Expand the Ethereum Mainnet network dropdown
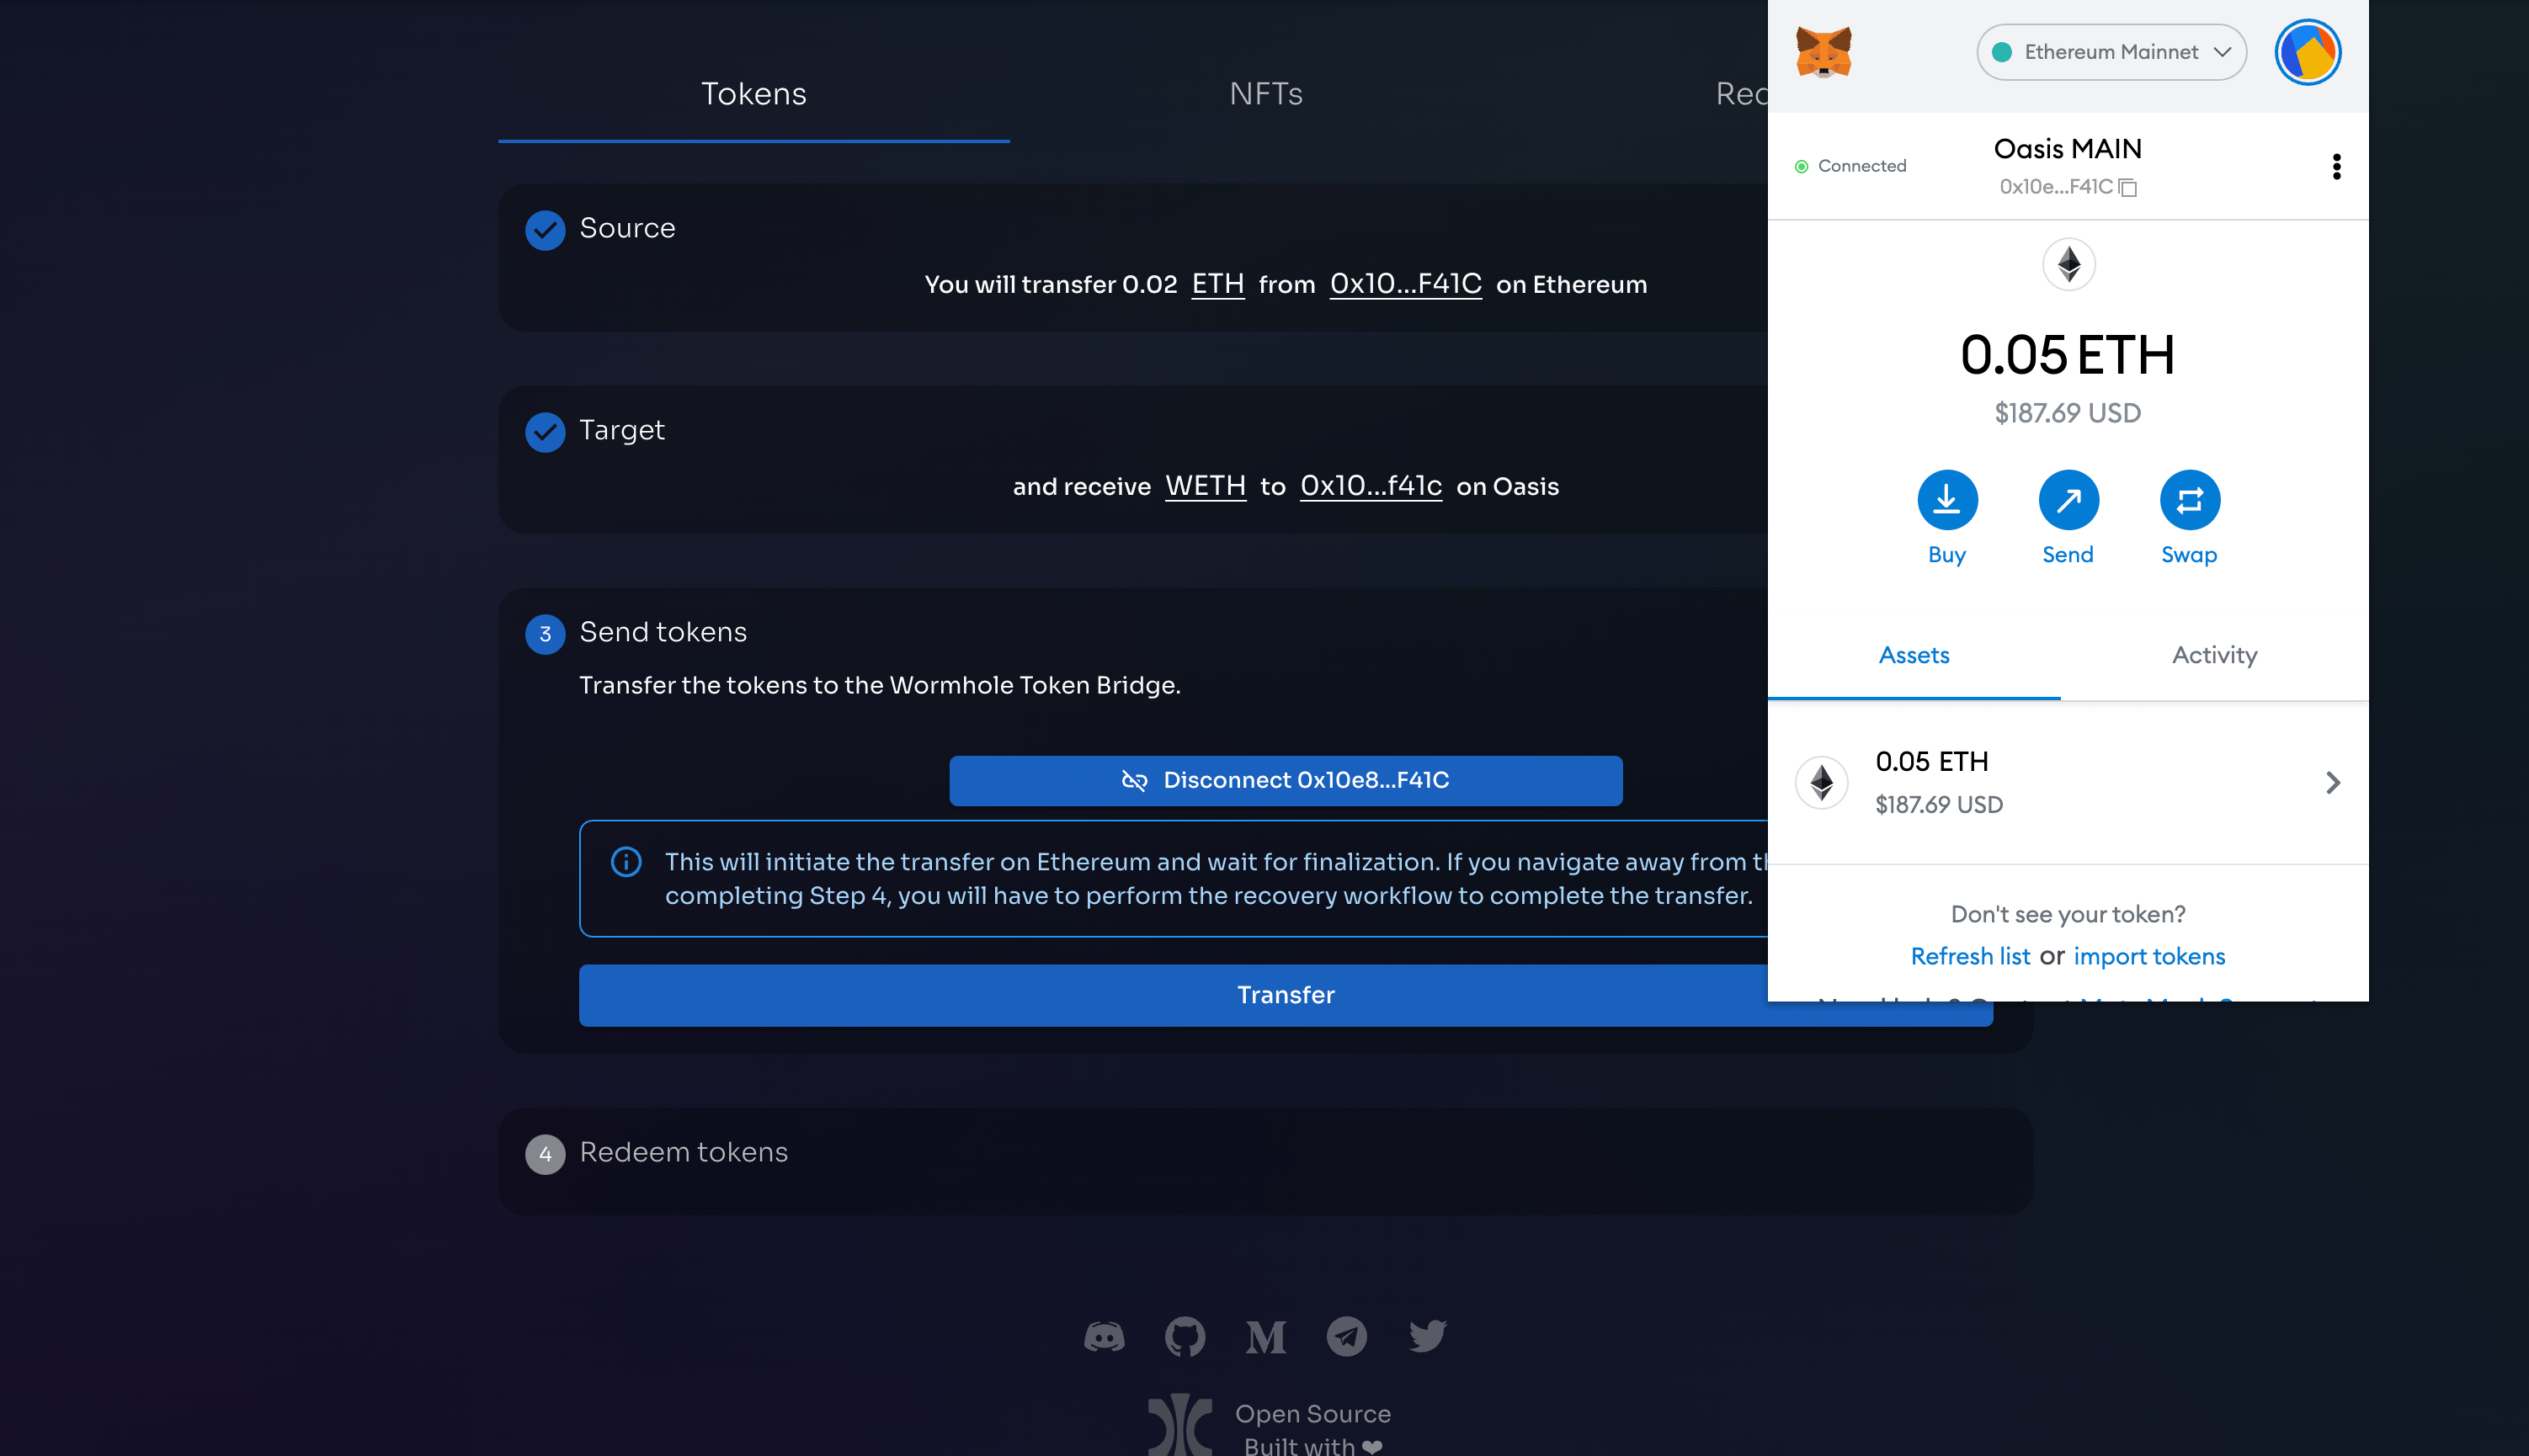 (2111, 52)
